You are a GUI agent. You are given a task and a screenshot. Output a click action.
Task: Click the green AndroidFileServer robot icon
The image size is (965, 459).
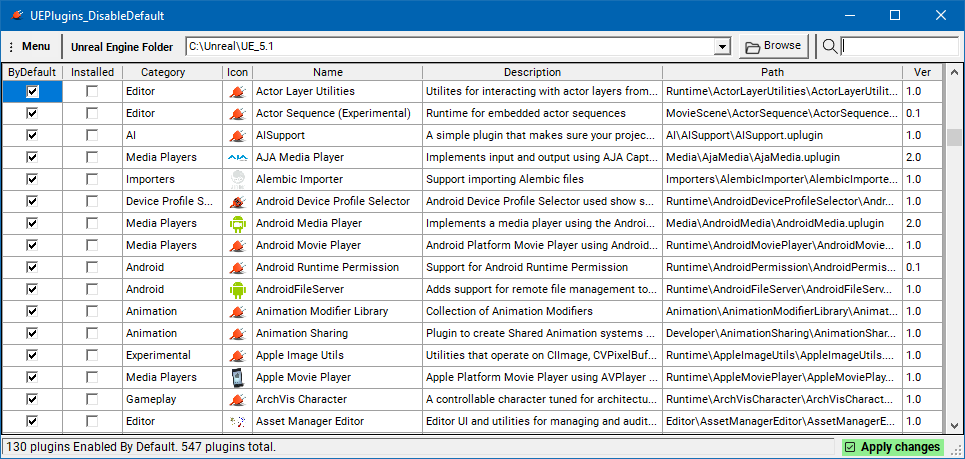tap(238, 289)
